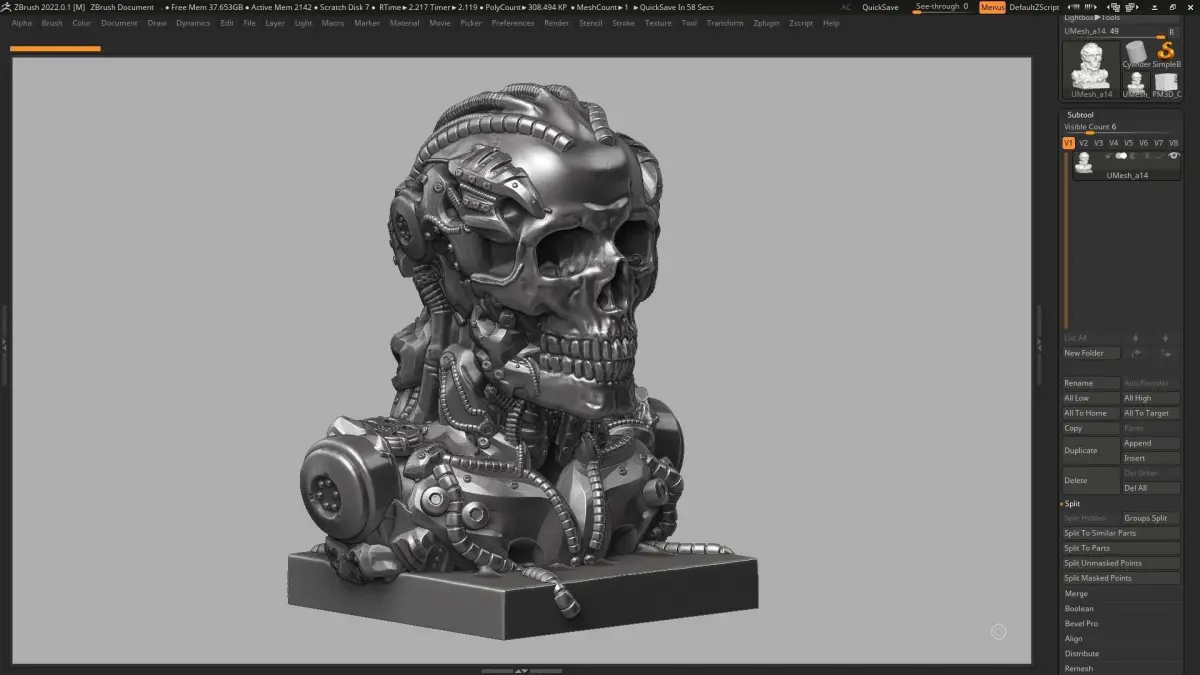Expand the Distribute section

click(1081, 654)
